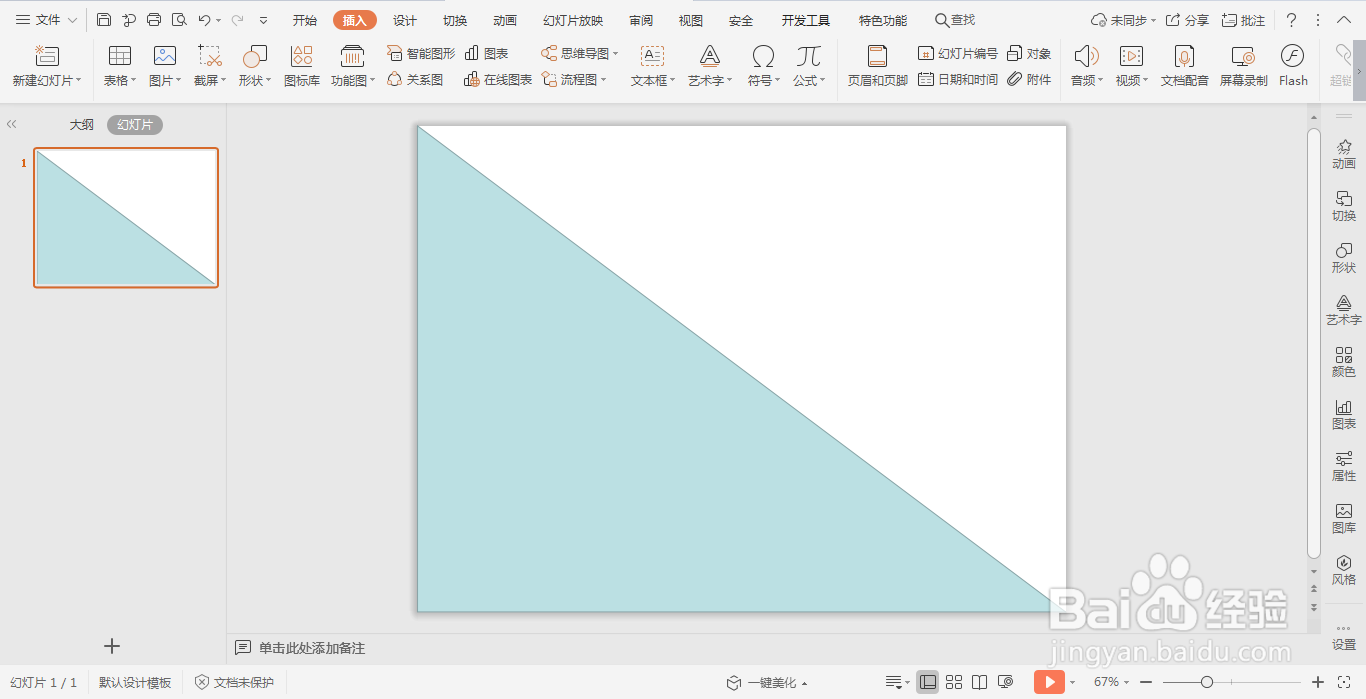Switch to reading view icon
This screenshot has width=1366, height=699.
click(x=980, y=682)
